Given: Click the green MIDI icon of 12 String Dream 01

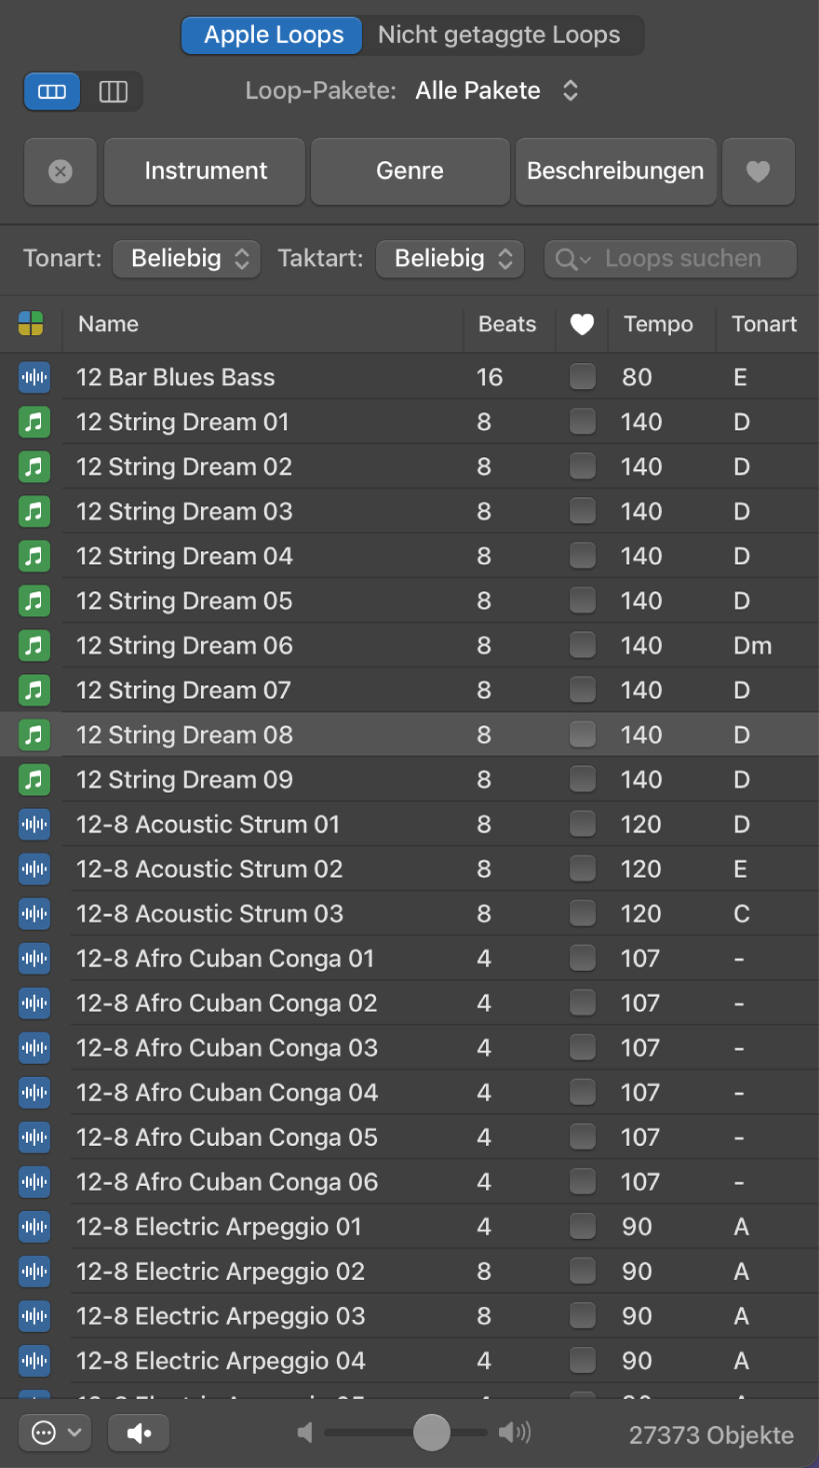Looking at the screenshot, I should (x=34, y=422).
